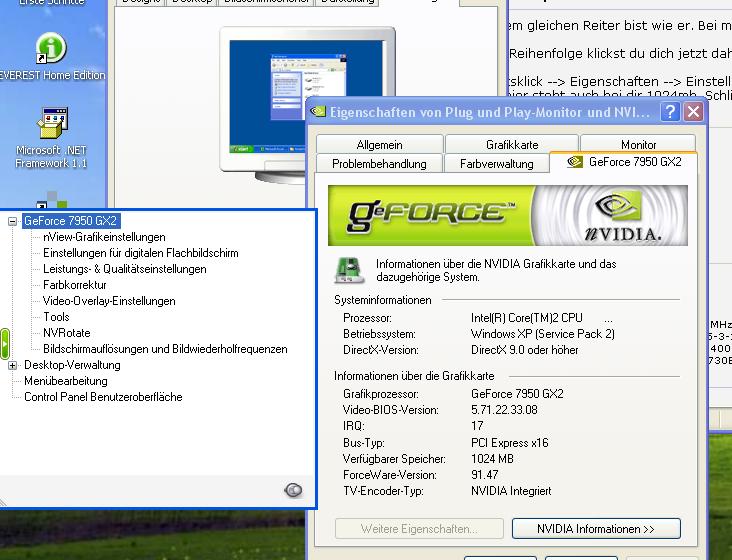
Task: Collapse the GeForce 7950 GX2 tree node
Action: click(x=13, y=221)
